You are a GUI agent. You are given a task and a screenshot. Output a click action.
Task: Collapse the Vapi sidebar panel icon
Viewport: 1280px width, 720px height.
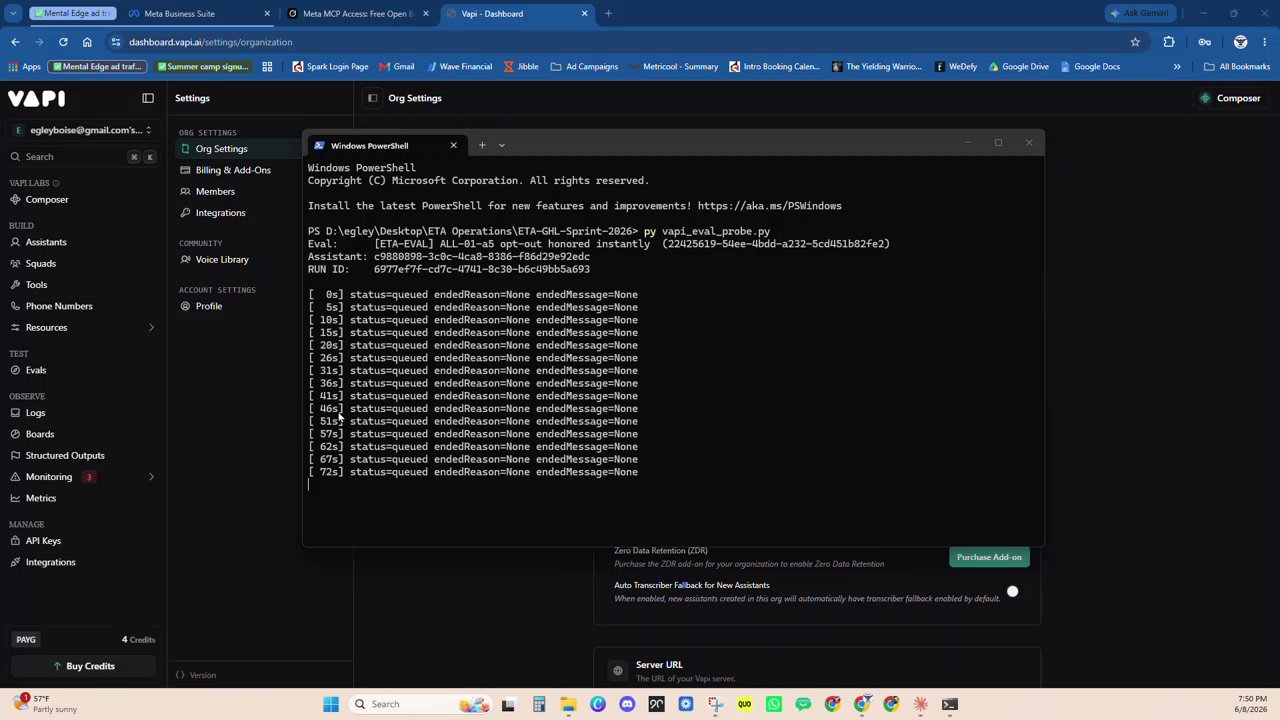coord(148,98)
